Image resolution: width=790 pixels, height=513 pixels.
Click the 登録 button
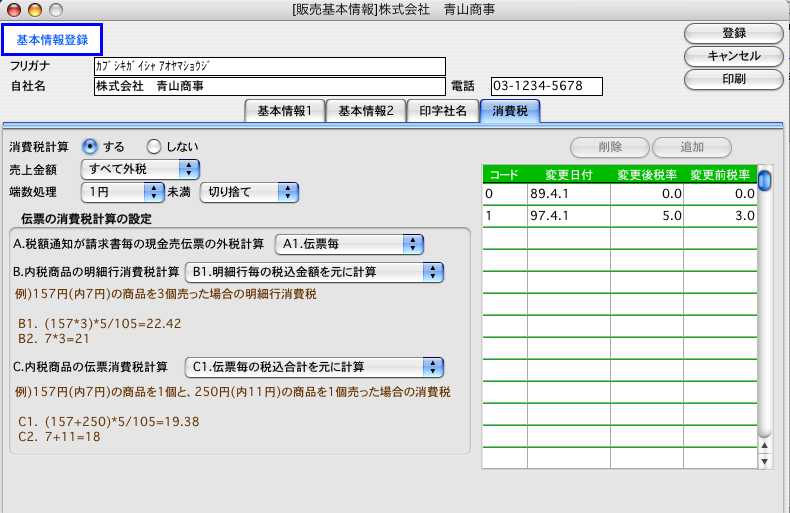click(733, 33)
